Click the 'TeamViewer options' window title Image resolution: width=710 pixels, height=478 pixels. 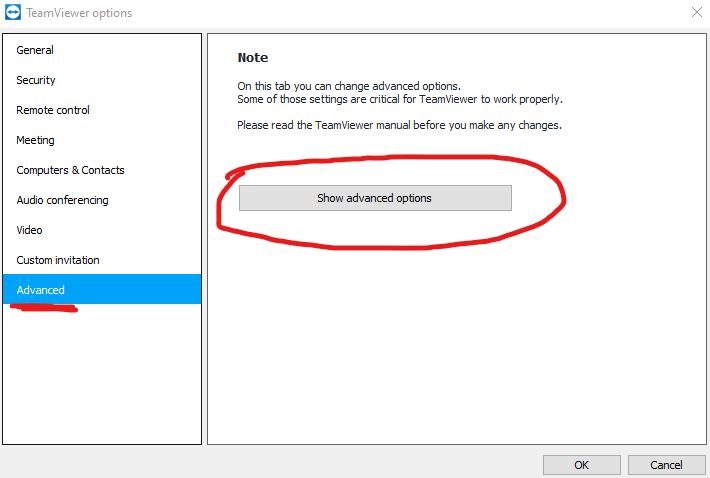click(x=79, y=13)
